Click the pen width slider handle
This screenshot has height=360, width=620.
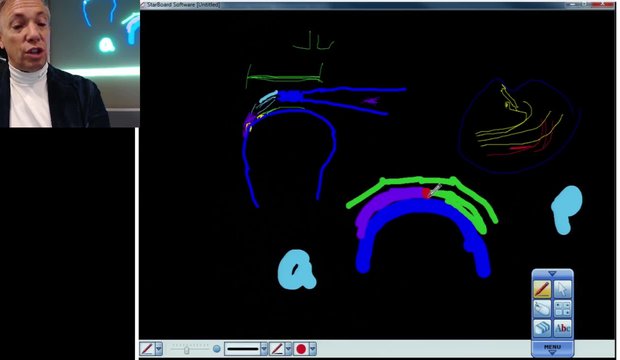pos(186,350)
